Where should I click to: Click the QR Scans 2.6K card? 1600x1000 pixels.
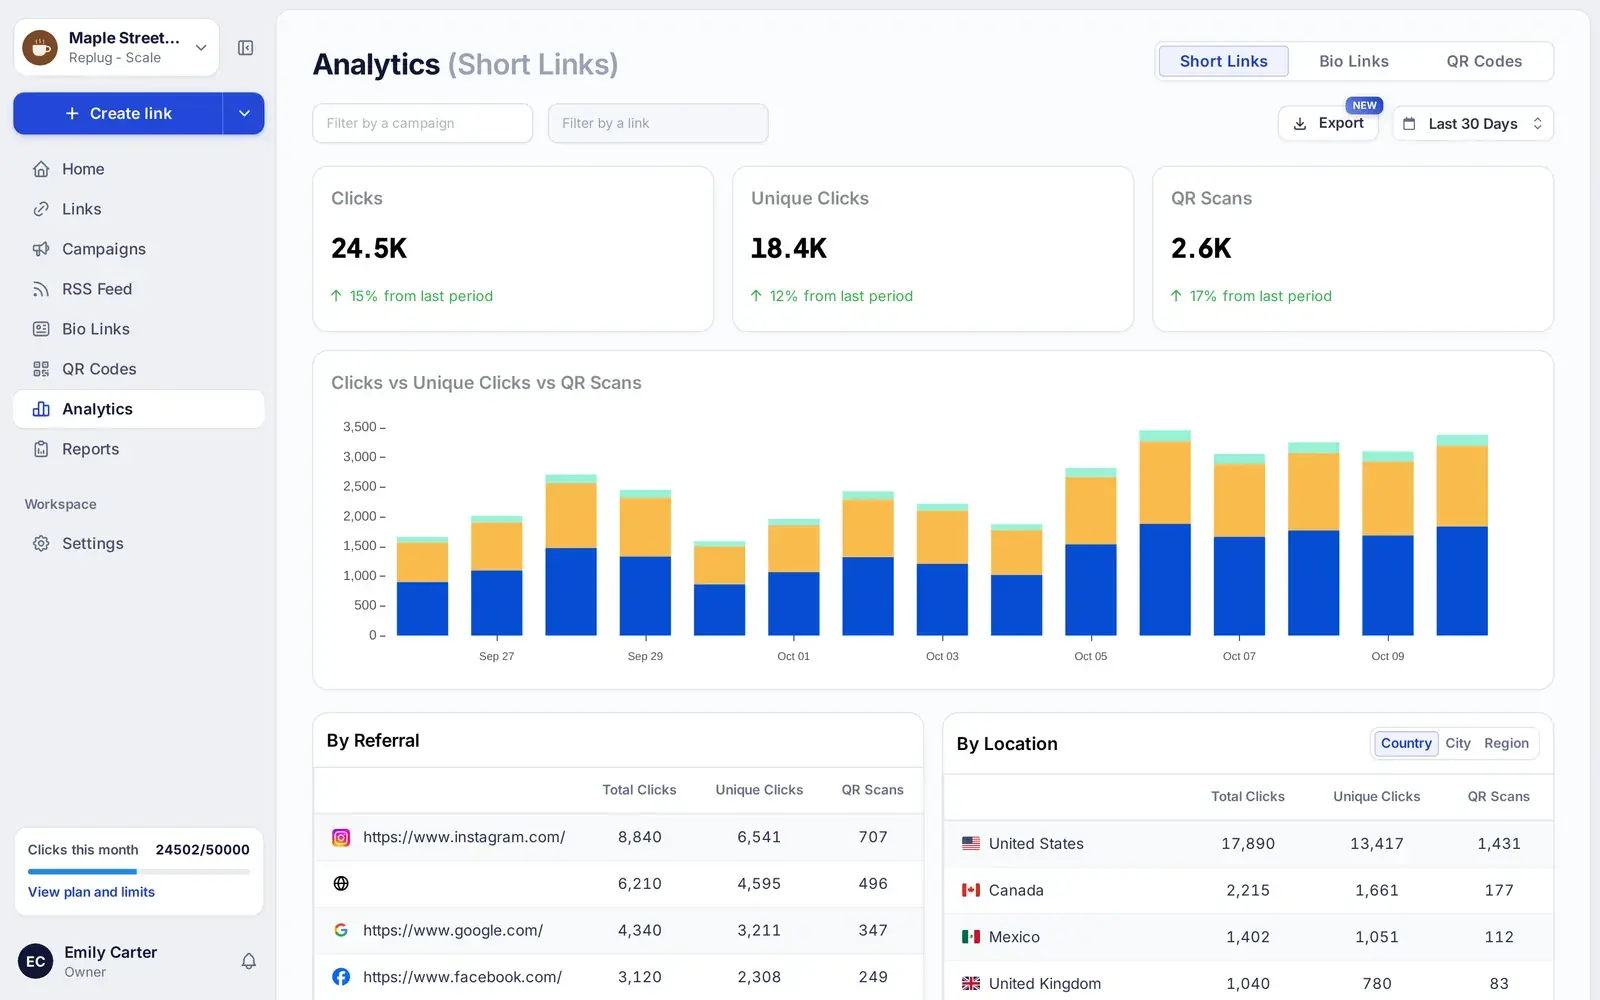[1353, 249]
